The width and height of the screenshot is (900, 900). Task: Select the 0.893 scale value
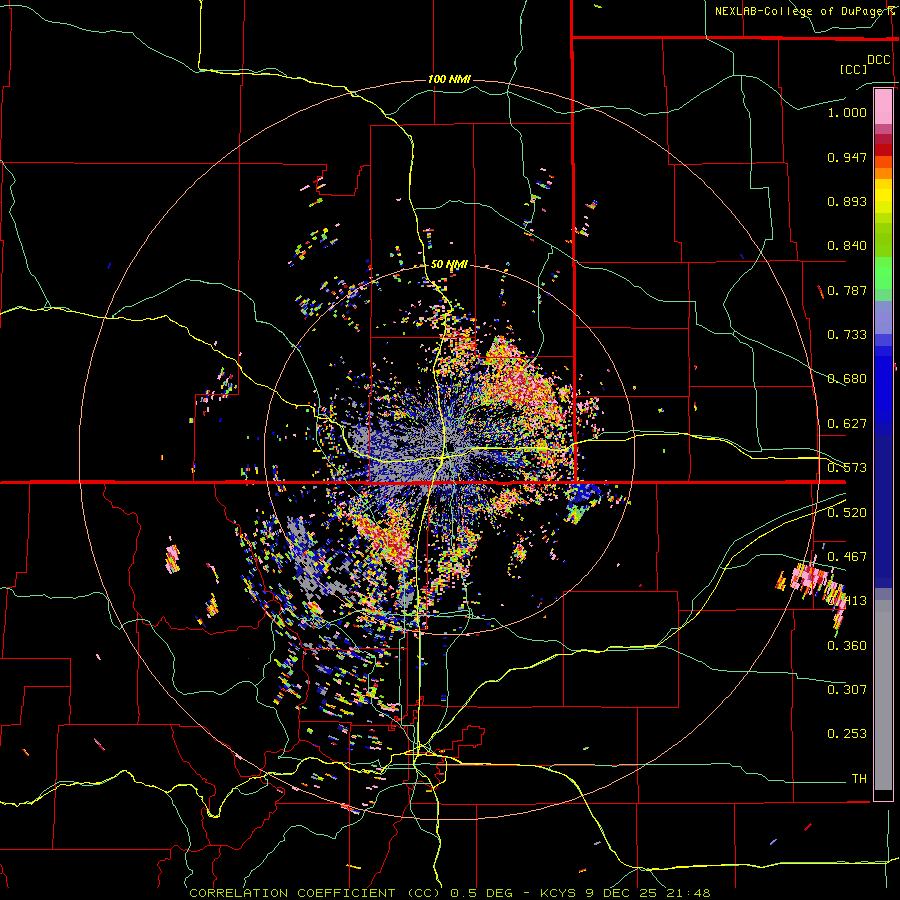click(x=847, y=201)
